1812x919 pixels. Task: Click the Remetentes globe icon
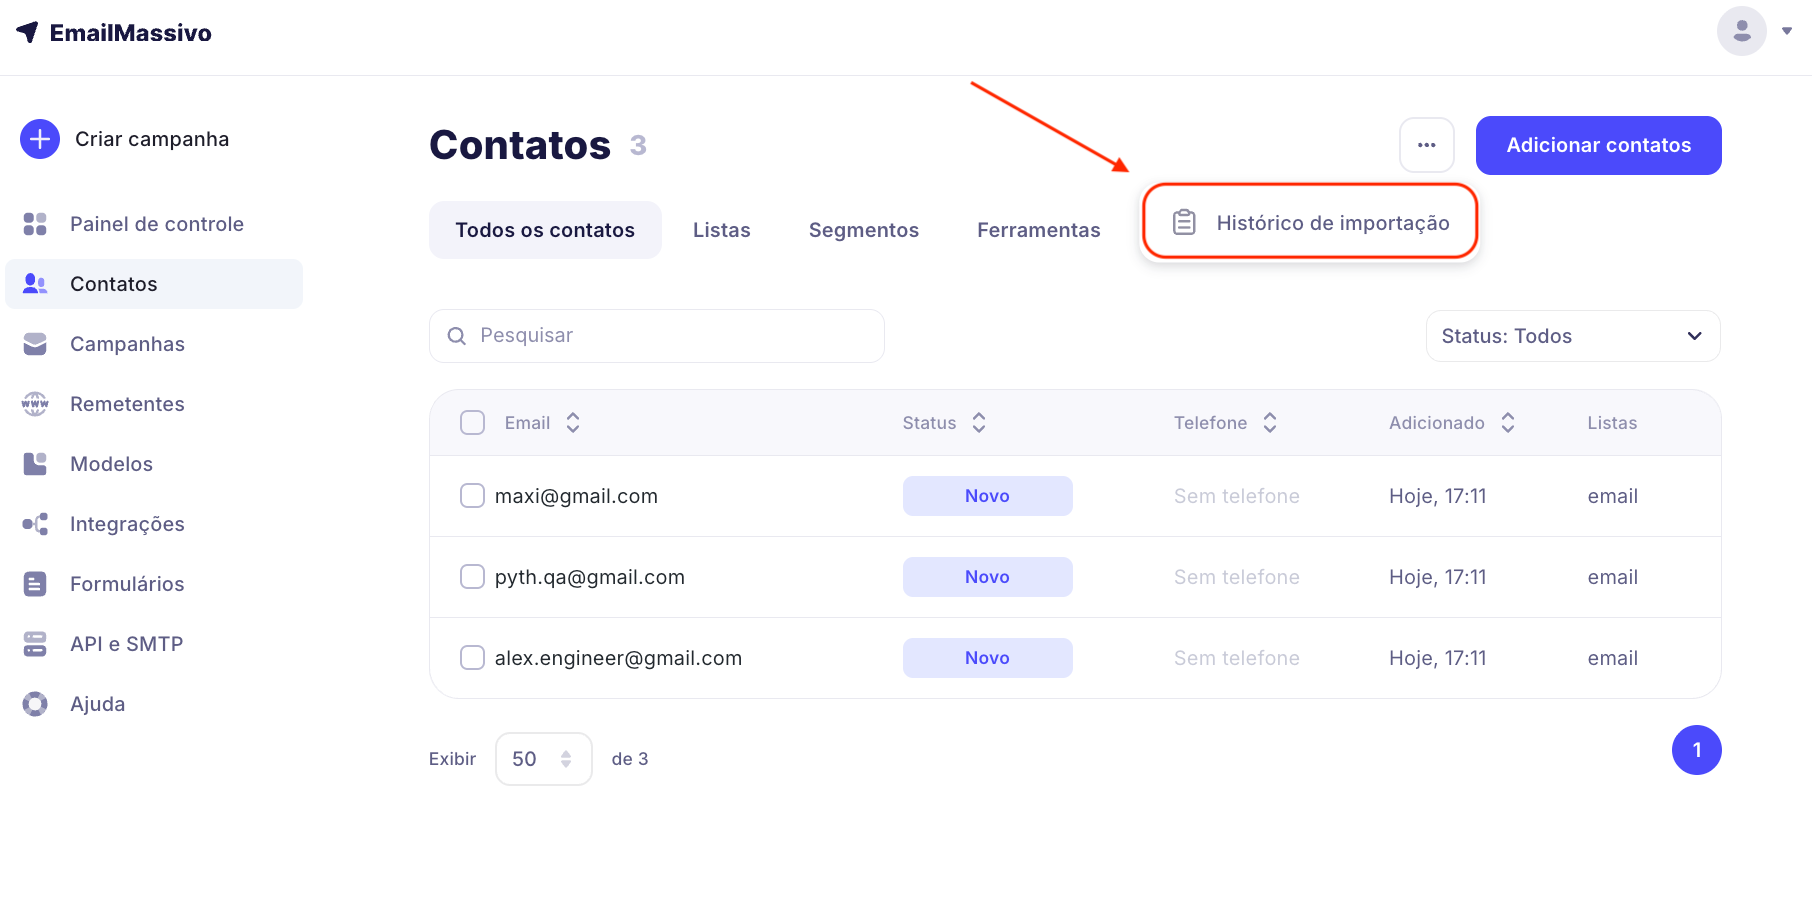click(35, 404)
